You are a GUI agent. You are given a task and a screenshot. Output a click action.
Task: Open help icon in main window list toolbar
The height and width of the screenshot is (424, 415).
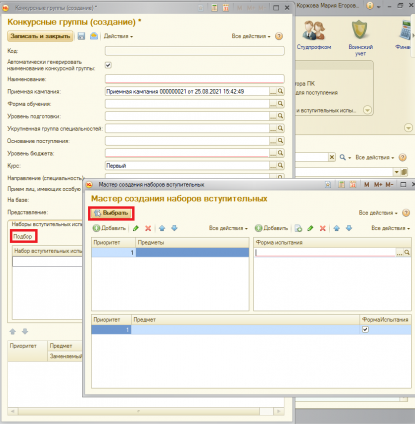click(403, 157)
